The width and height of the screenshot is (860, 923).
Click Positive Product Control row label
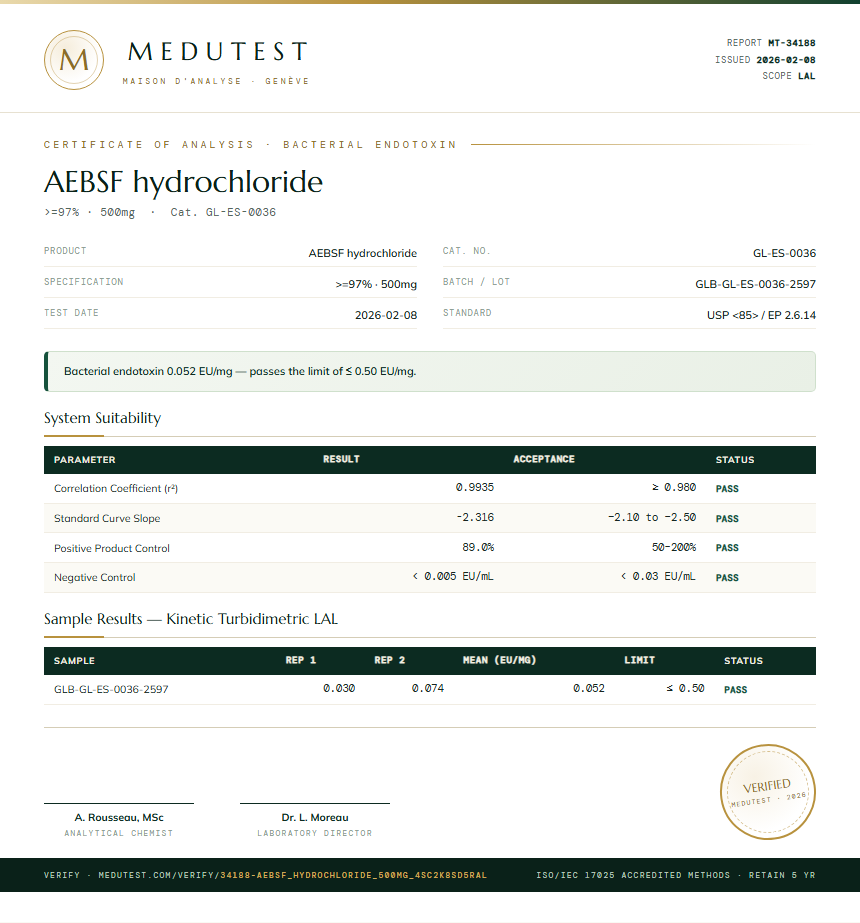(x=112, y=549)
